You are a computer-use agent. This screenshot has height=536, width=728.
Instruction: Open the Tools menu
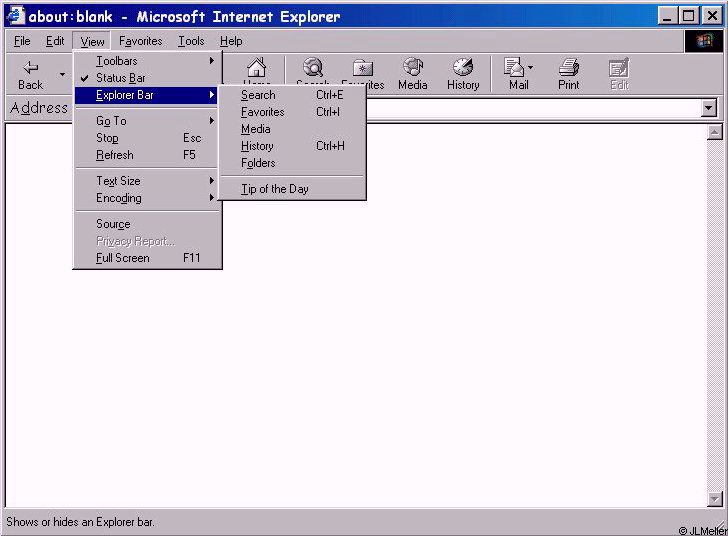click(191, 41)
